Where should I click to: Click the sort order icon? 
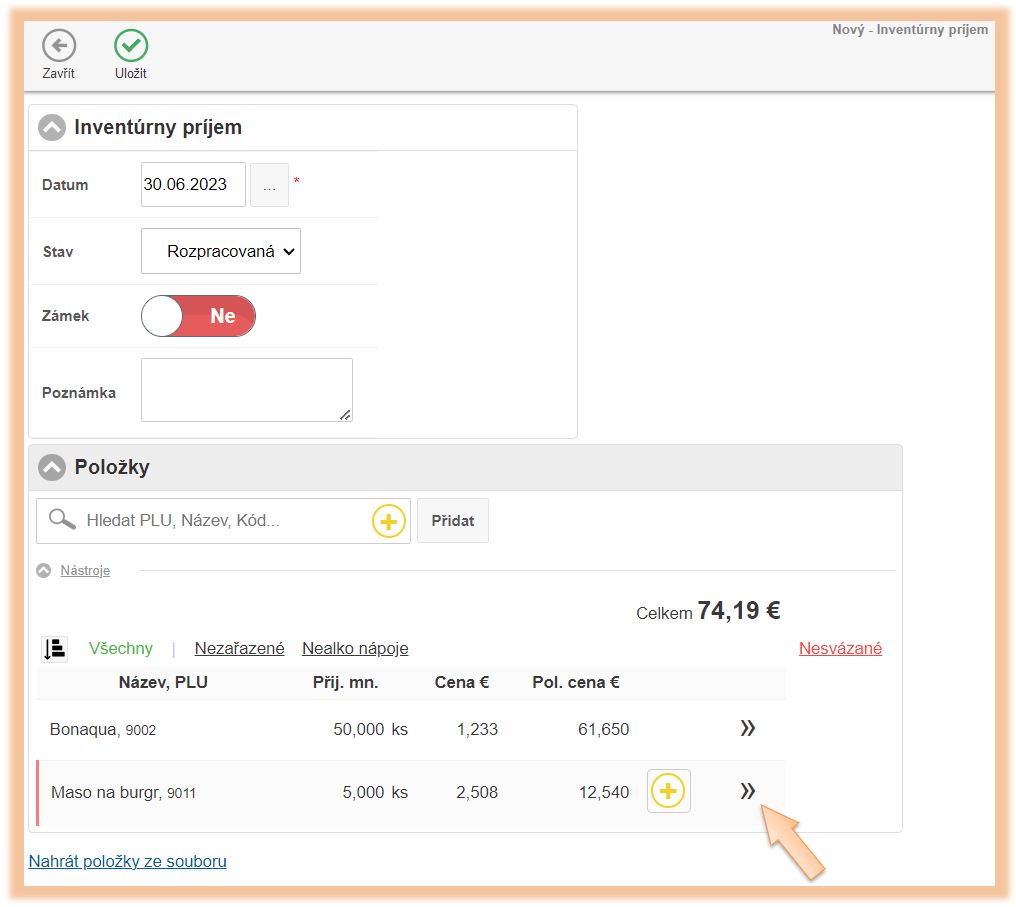[x=54, y=649]
